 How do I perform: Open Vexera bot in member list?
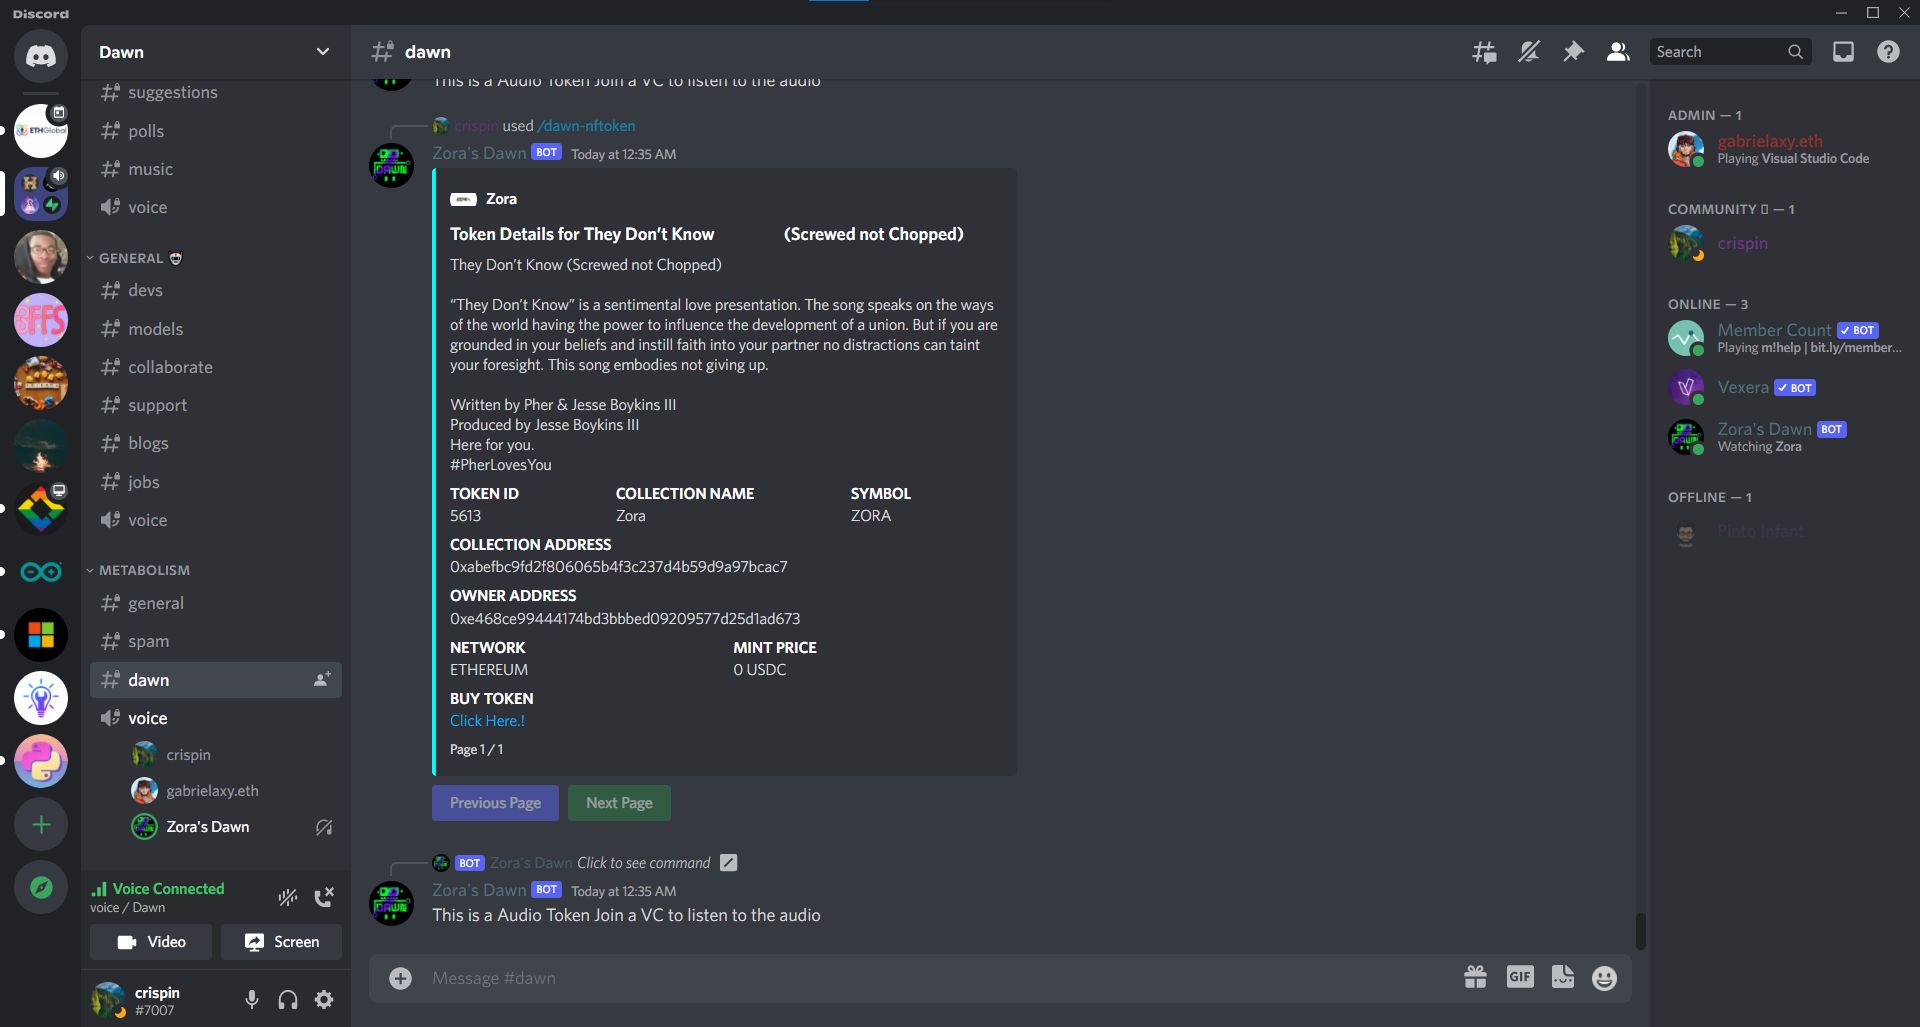(1780, 387)
